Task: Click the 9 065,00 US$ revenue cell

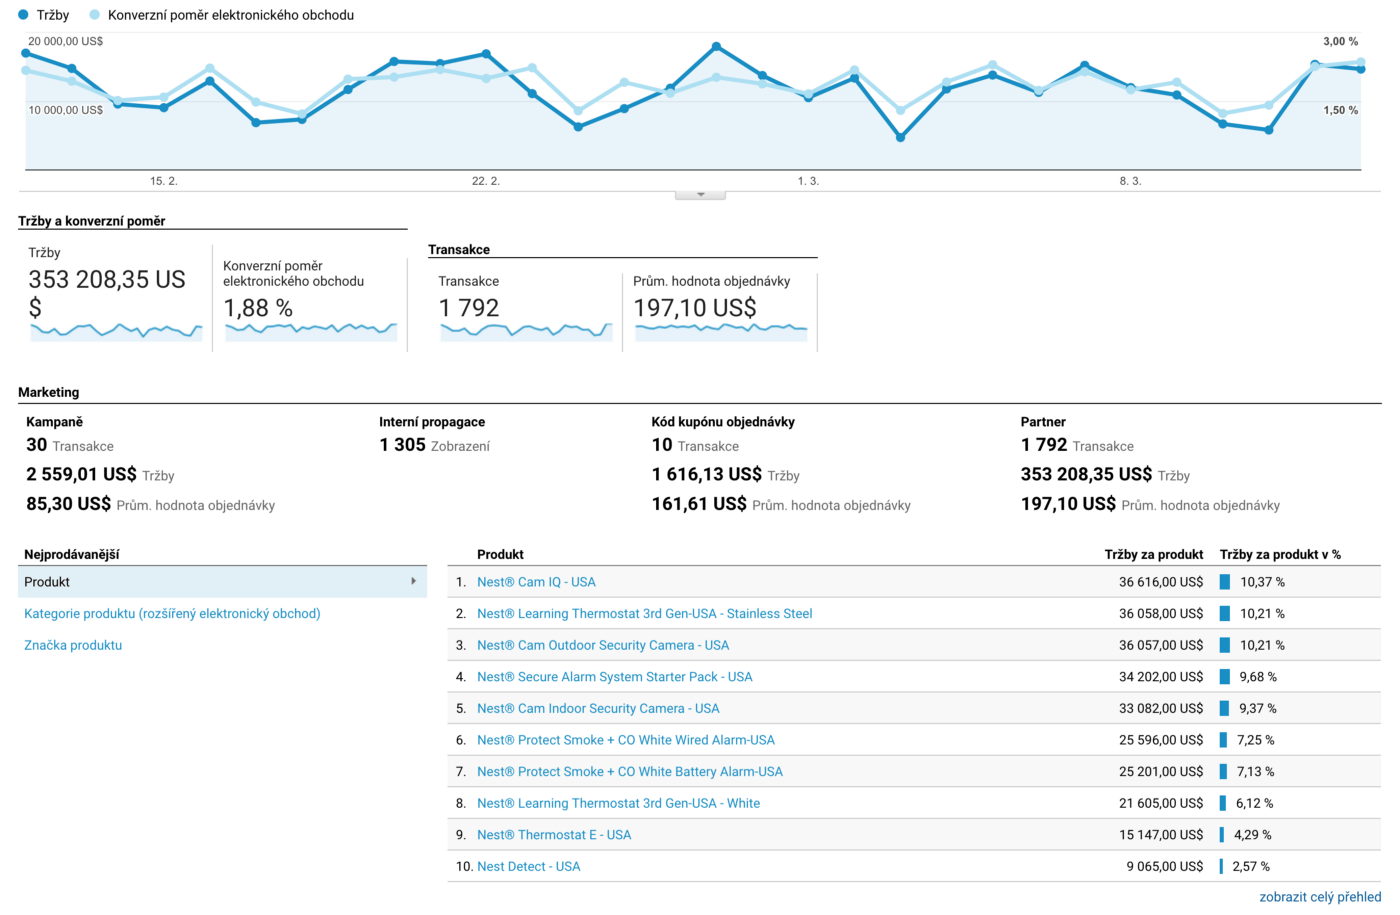Action: click(1165, 867)
